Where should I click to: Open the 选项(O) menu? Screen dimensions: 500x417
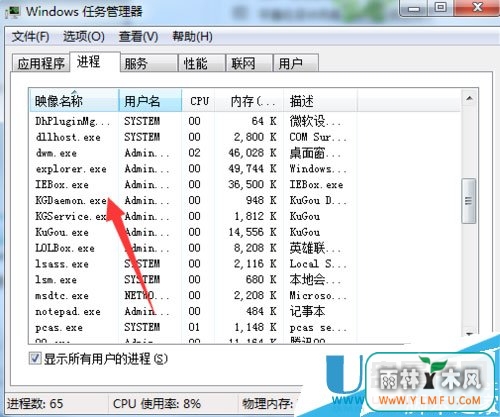coord(84,36)
